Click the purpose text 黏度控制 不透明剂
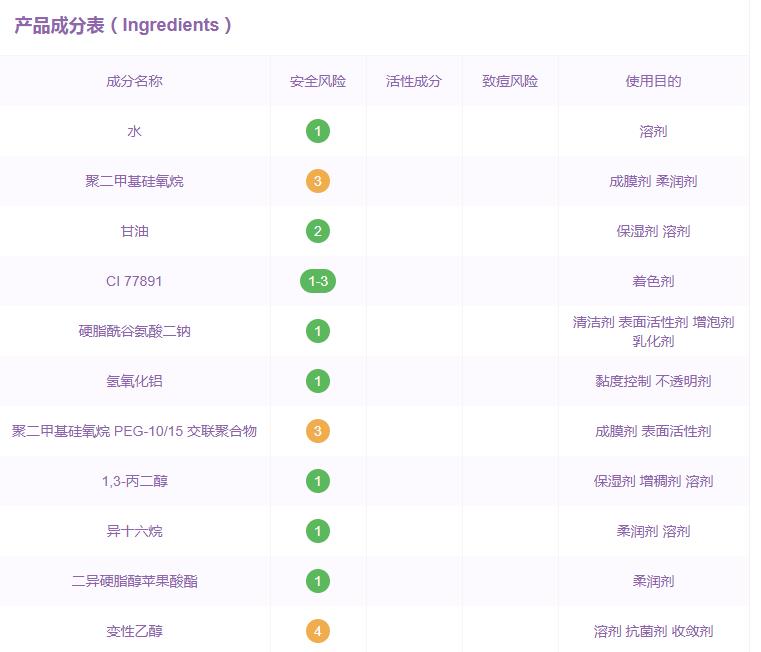Screen dimensions: 761x652 pyautogui.click(x=653, y=381)
